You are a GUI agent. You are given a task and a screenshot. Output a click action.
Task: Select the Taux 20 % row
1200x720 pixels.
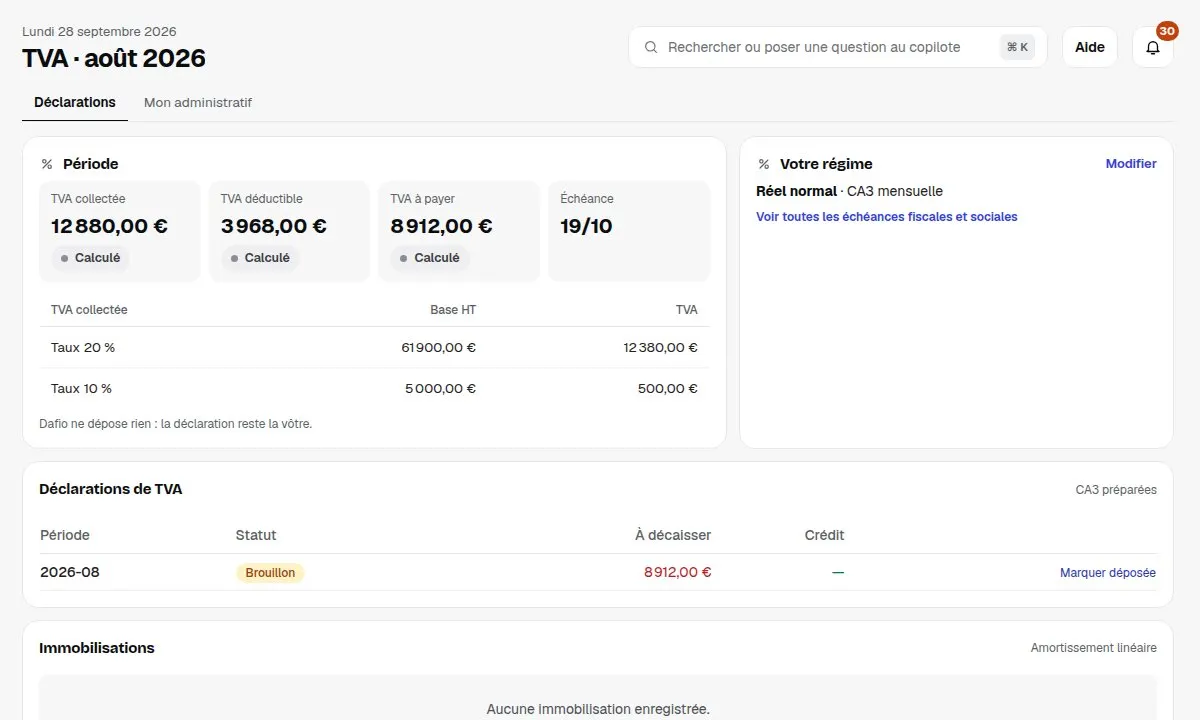pos(374,348)
